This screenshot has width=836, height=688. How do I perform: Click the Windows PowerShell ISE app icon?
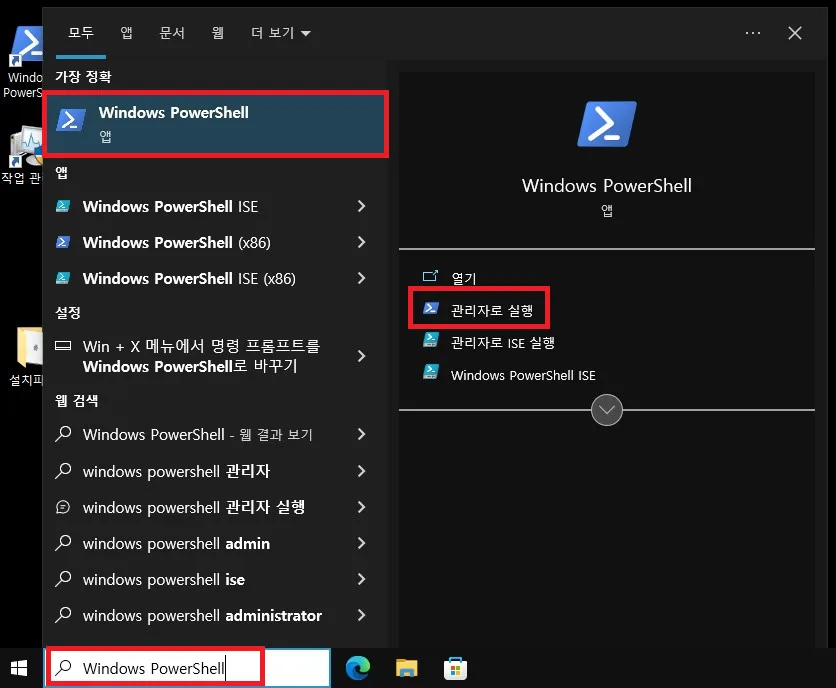pyautogui.click(x=63, y=206)
